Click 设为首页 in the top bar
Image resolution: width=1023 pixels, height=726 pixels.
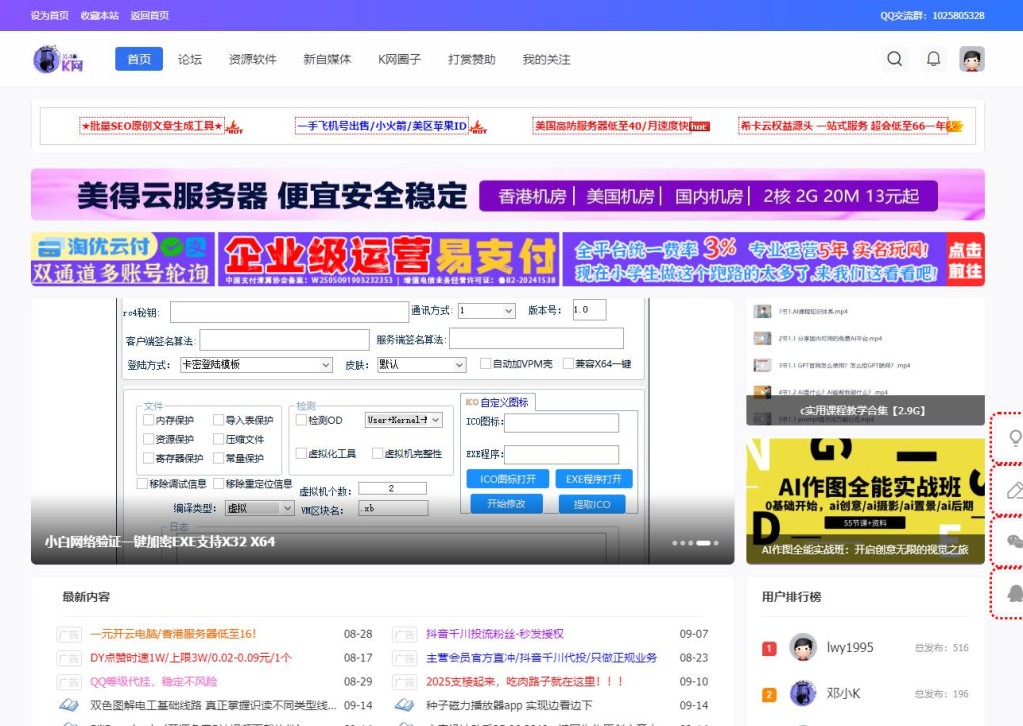tap(50, 15)
